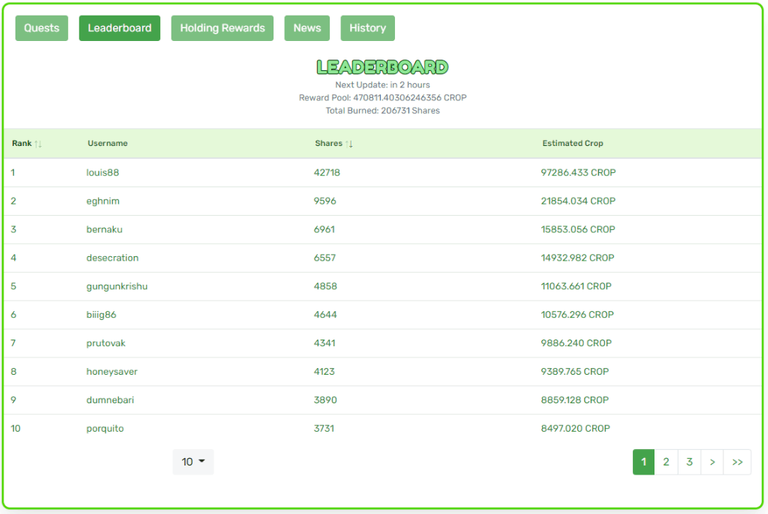Select username porquito
Screen dimensions: 768x514
point(105,428)
